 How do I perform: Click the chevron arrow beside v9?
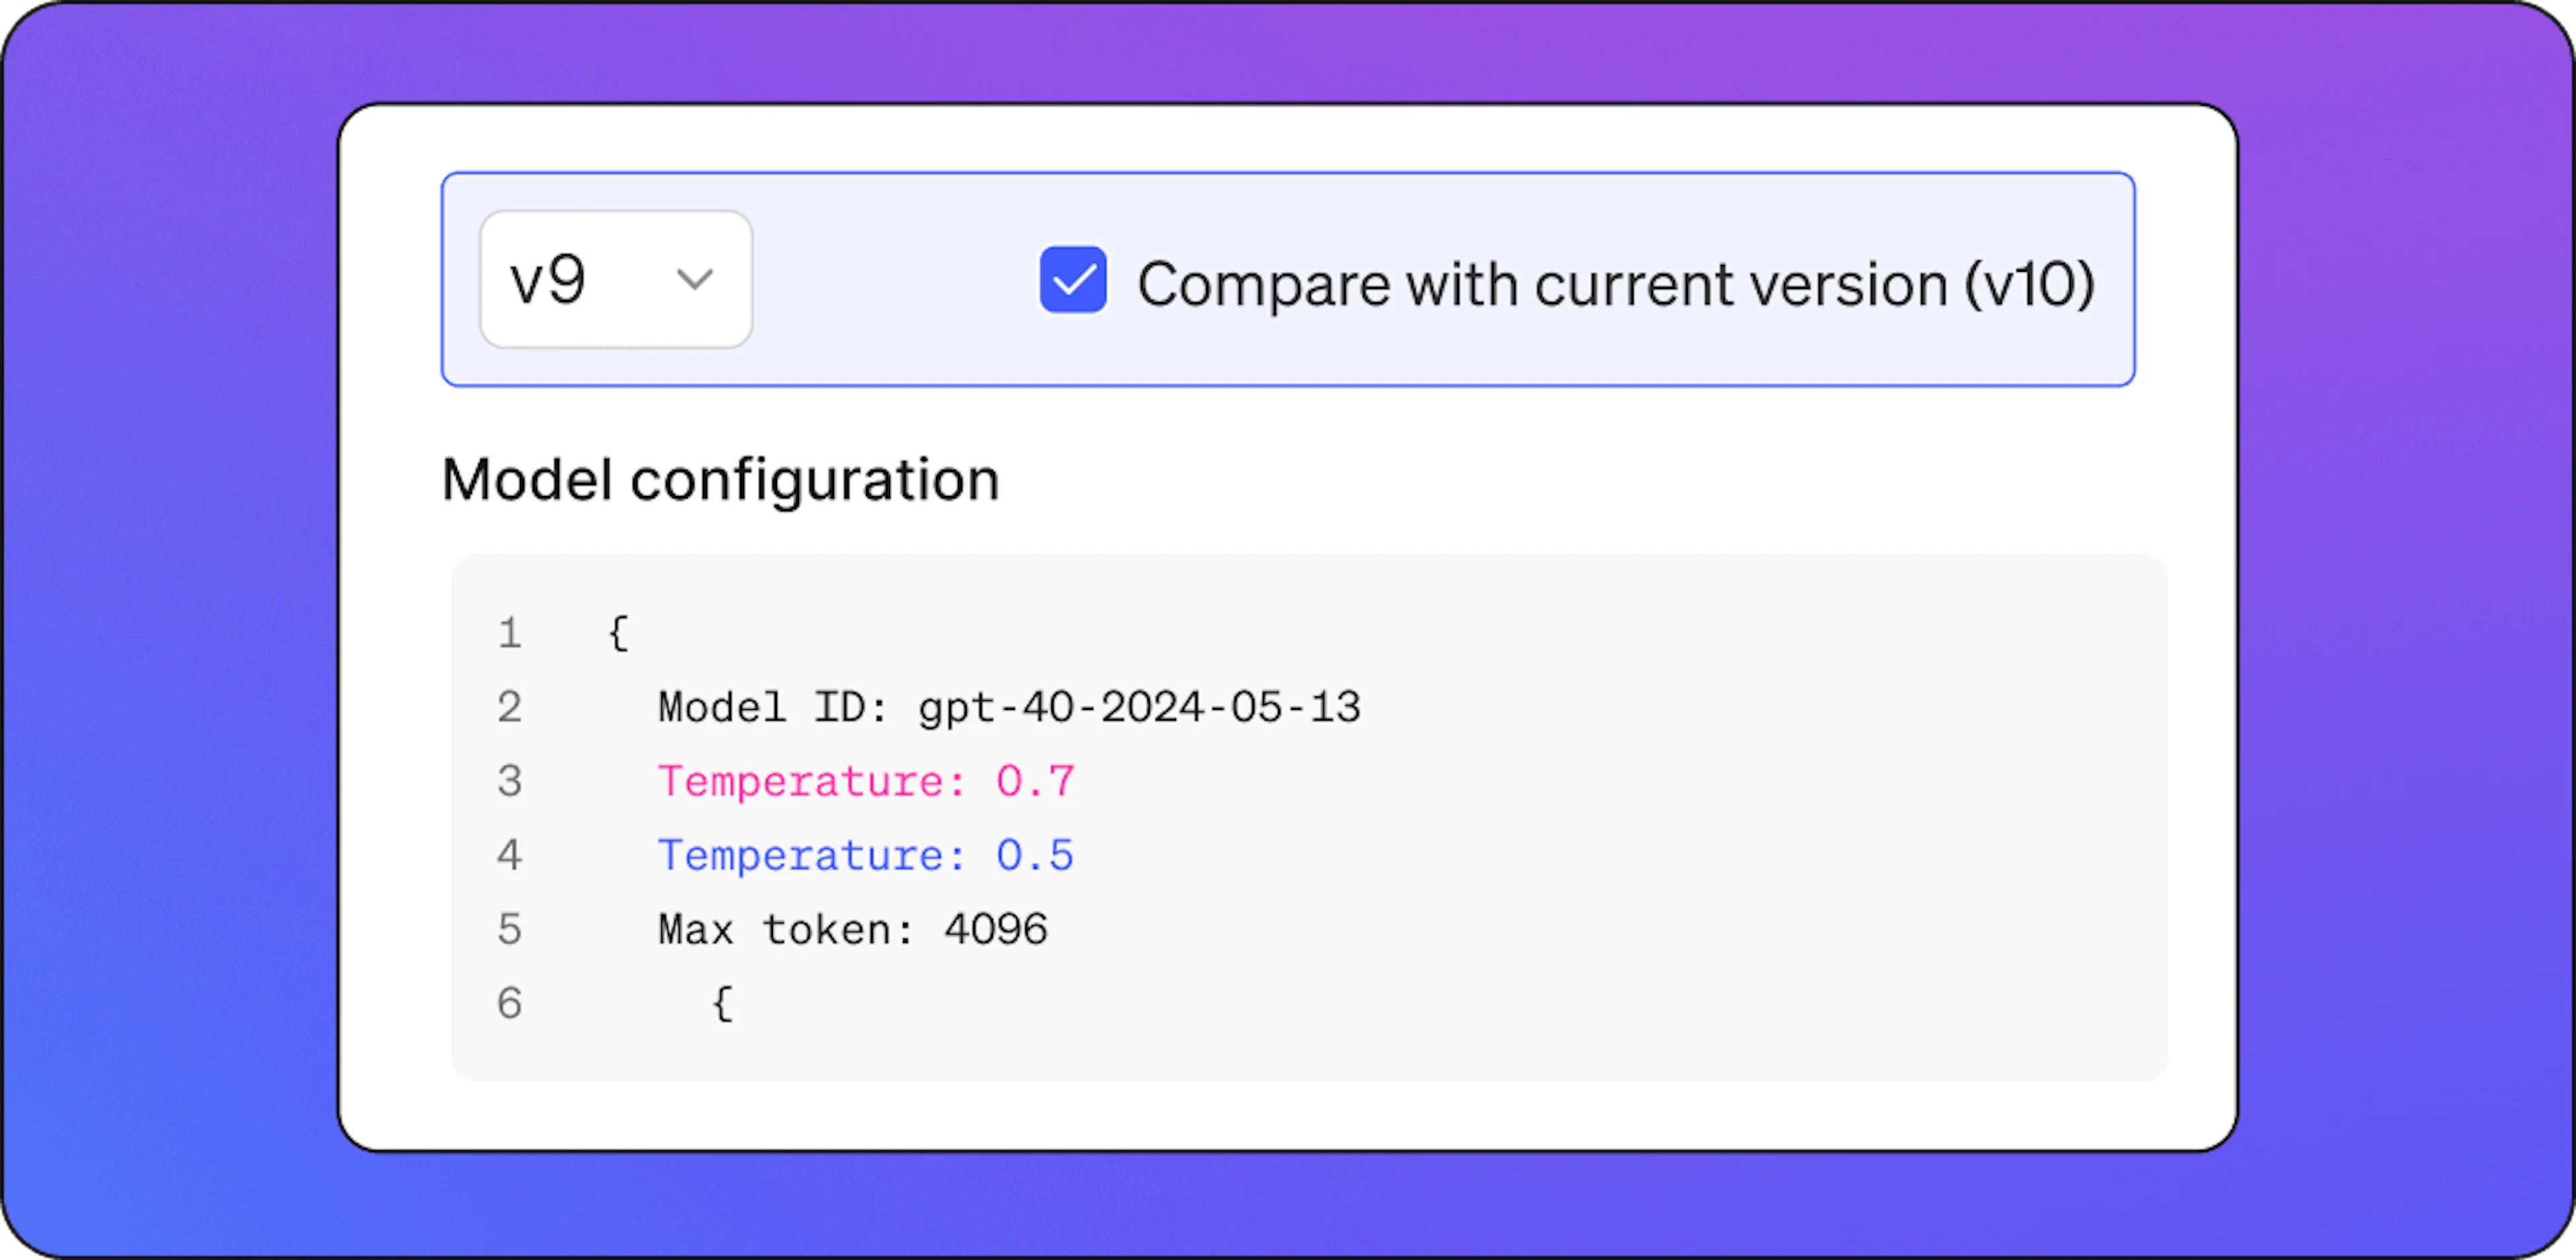click(x=694, y=279)
